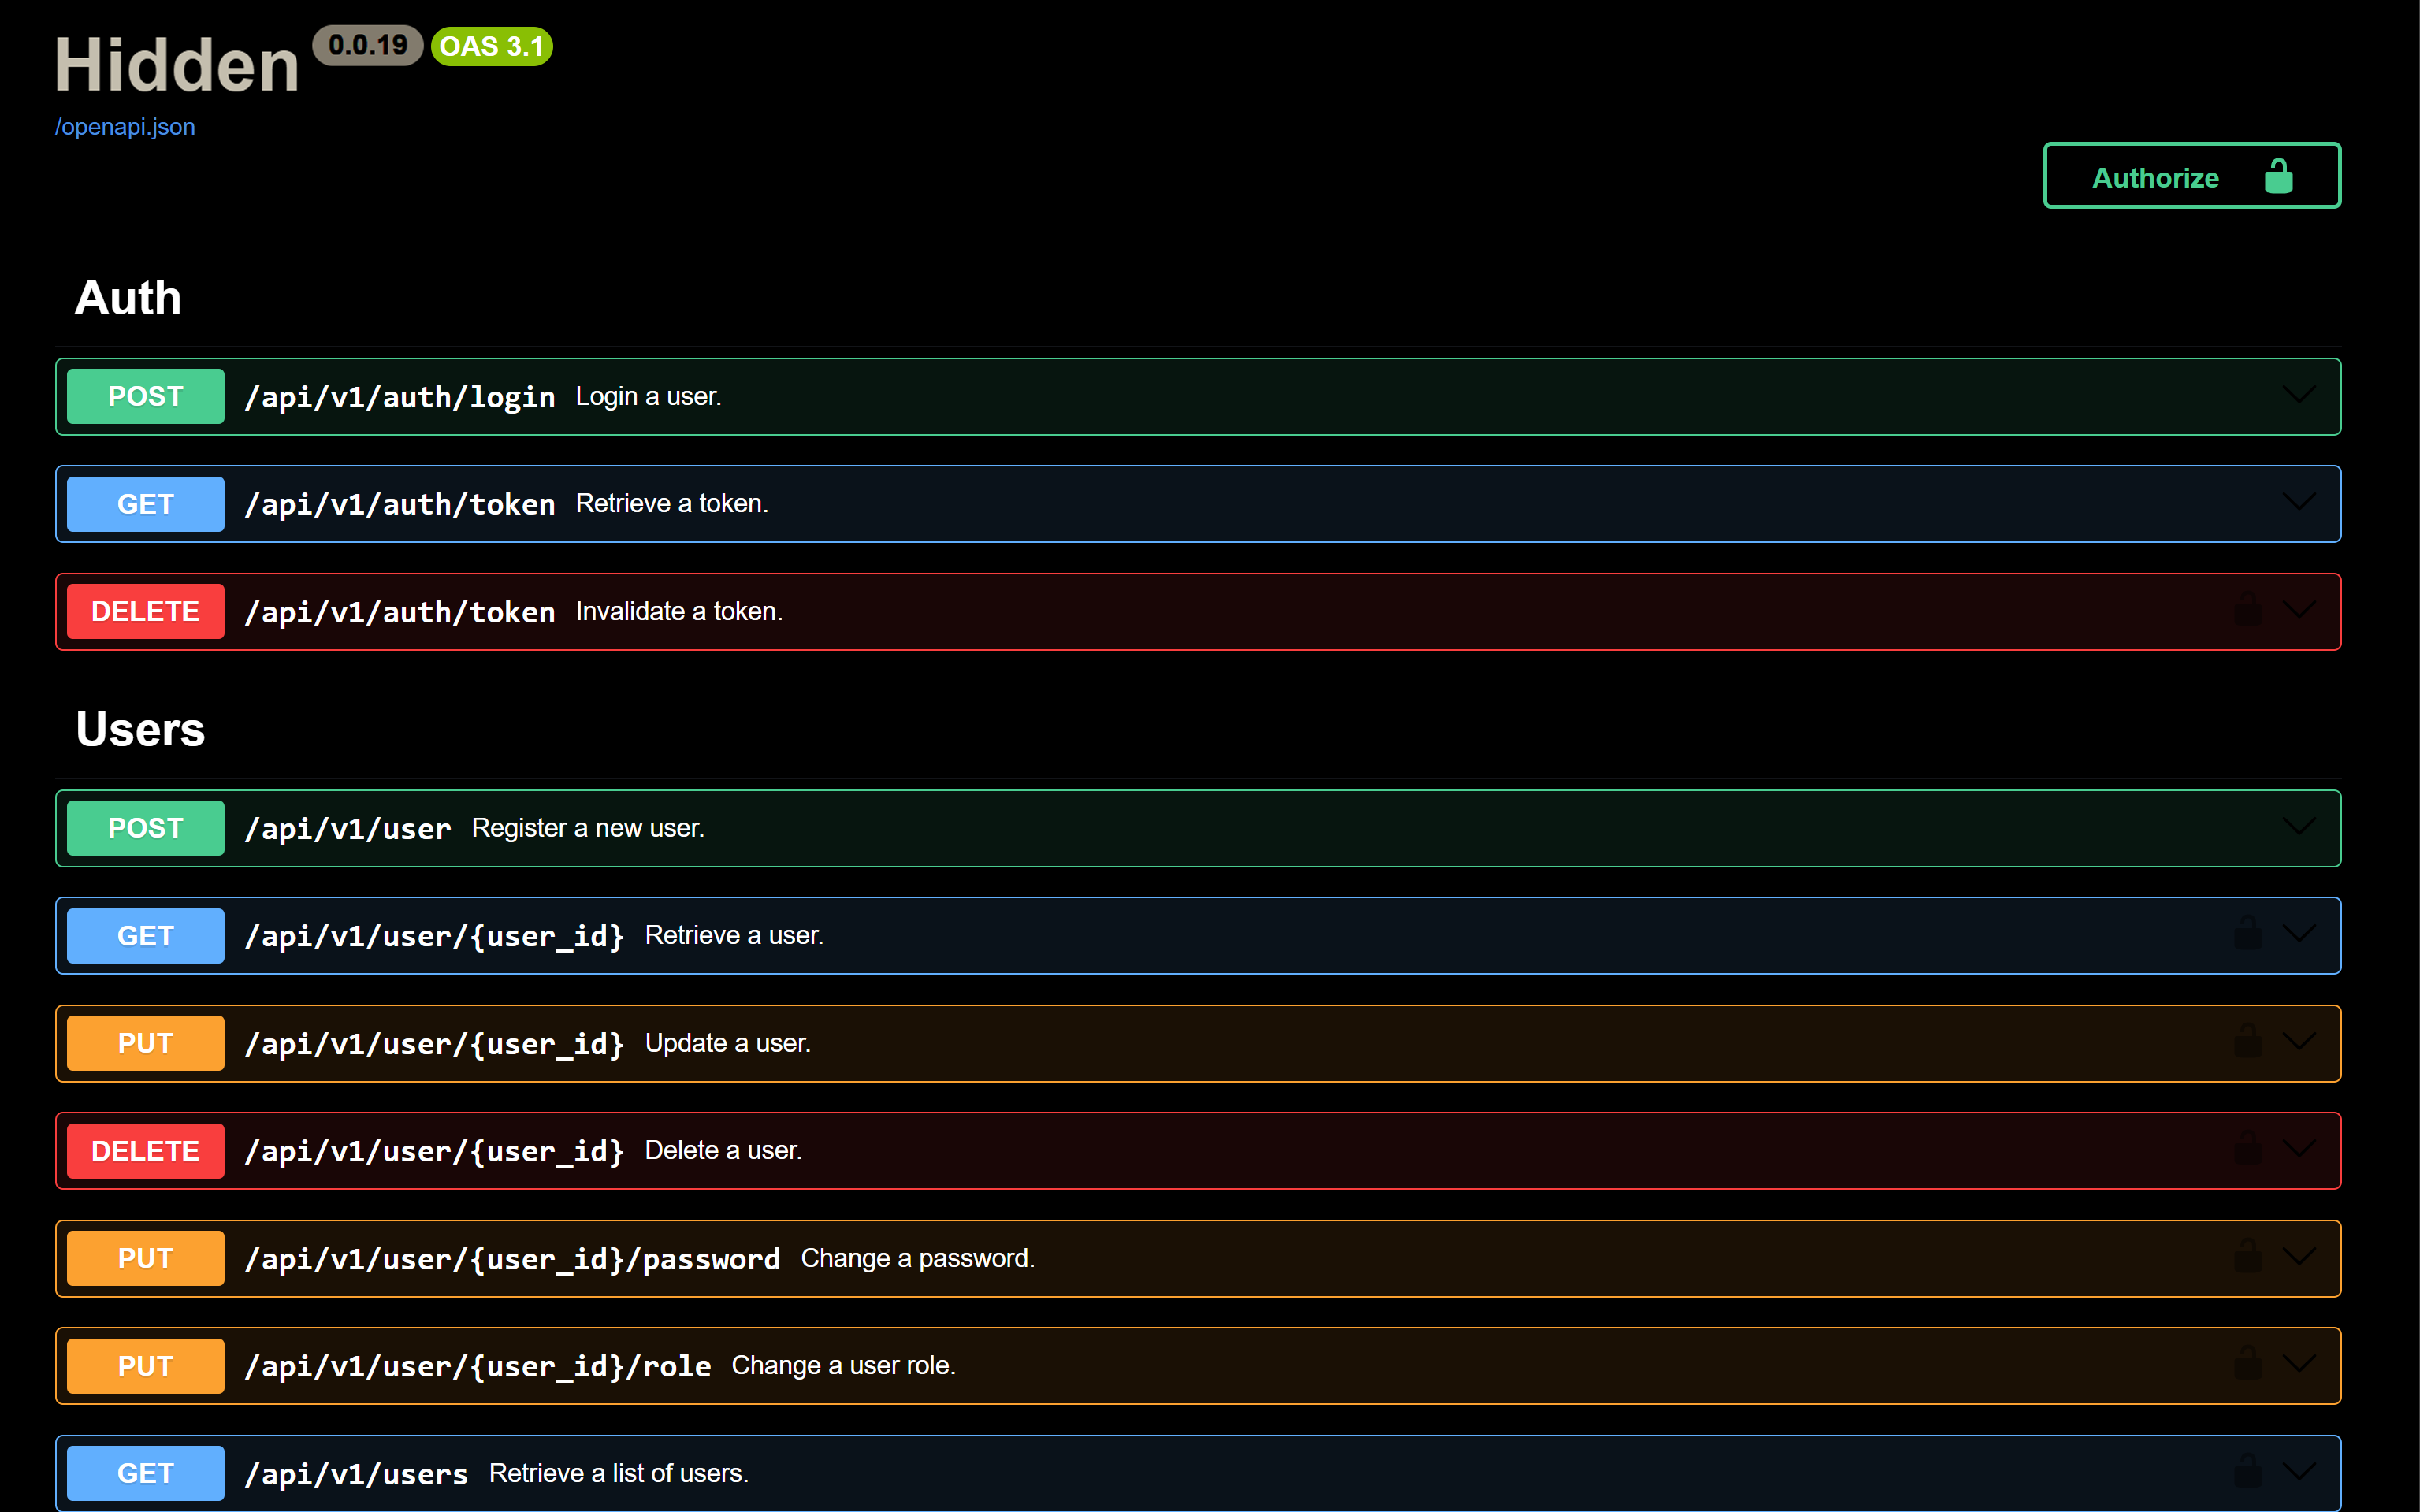Click the 'Retrieve a token.' description
This screenshot has width=2420, height=1512.
point(672,503)
